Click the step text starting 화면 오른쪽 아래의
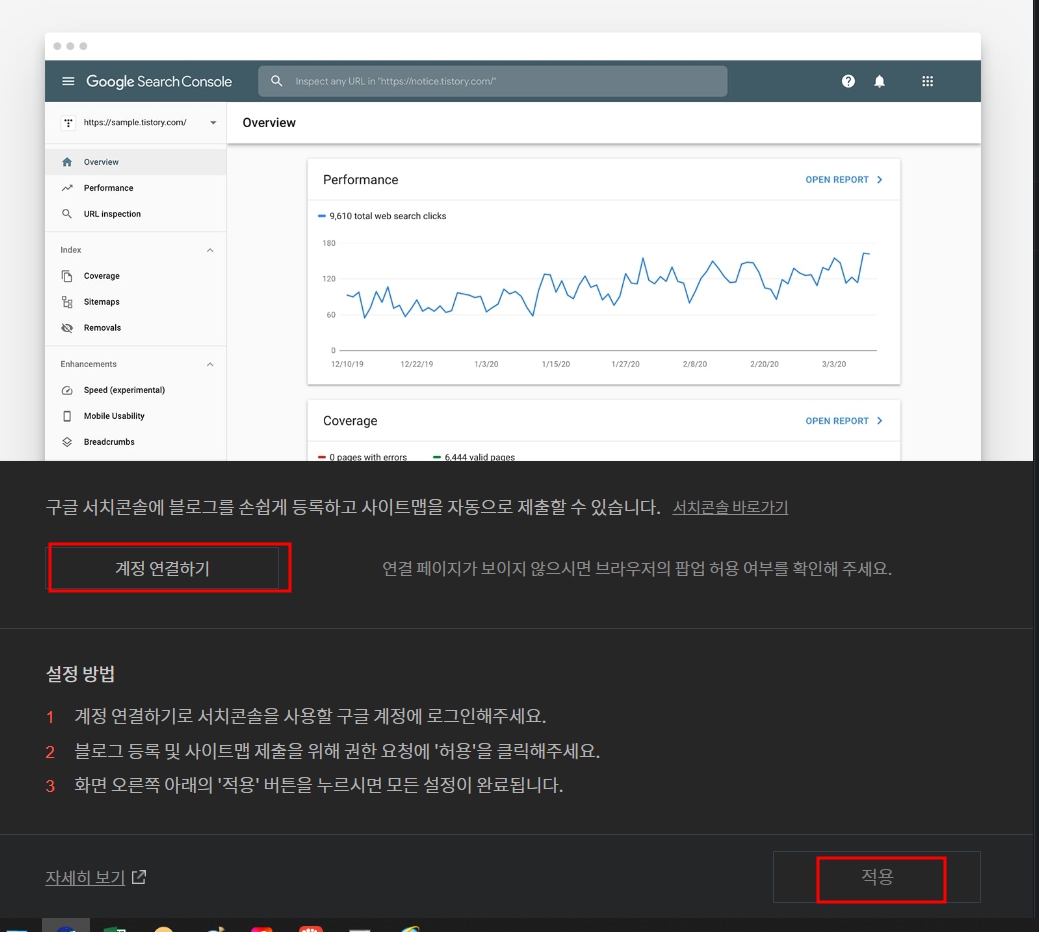This screenshot has width=1039, height=932. pyautogui.click(x=319, y=785)
